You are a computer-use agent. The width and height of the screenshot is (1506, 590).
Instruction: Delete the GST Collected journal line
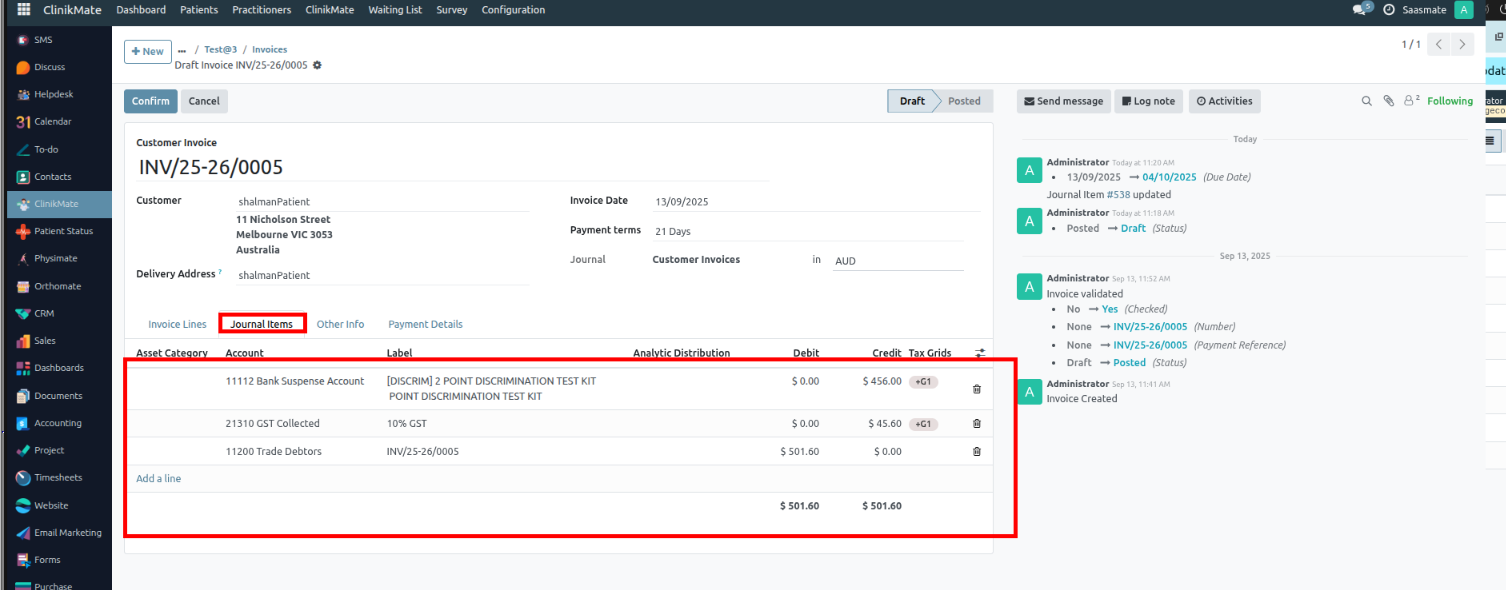click(977, 424)
